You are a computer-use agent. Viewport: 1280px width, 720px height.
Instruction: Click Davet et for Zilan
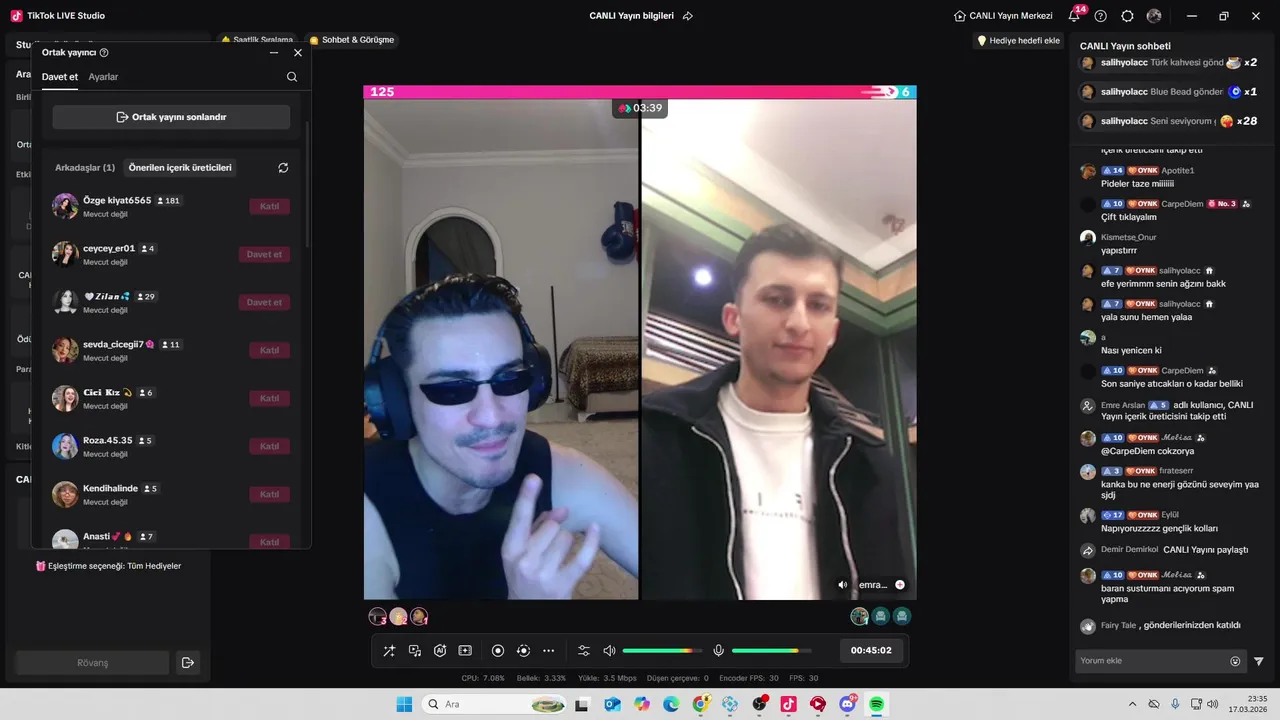point(264,302)
